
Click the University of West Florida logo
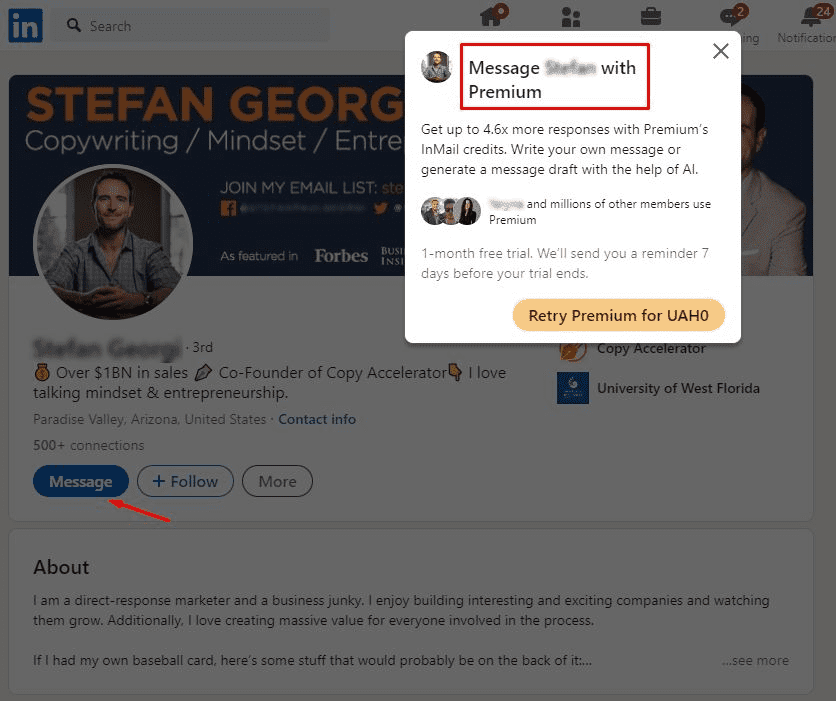[573, 388]
